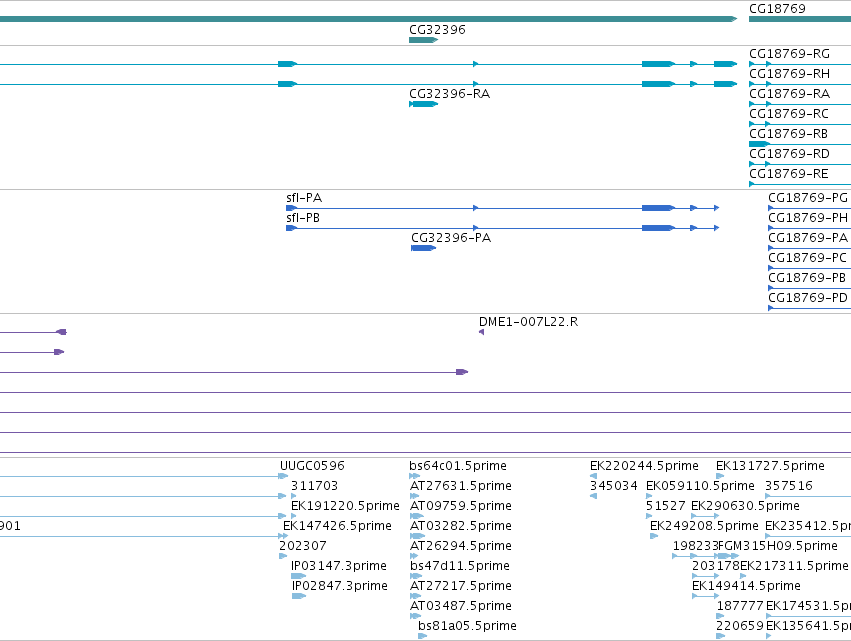Select CG18769-RD transcript label

click(789, 154)
